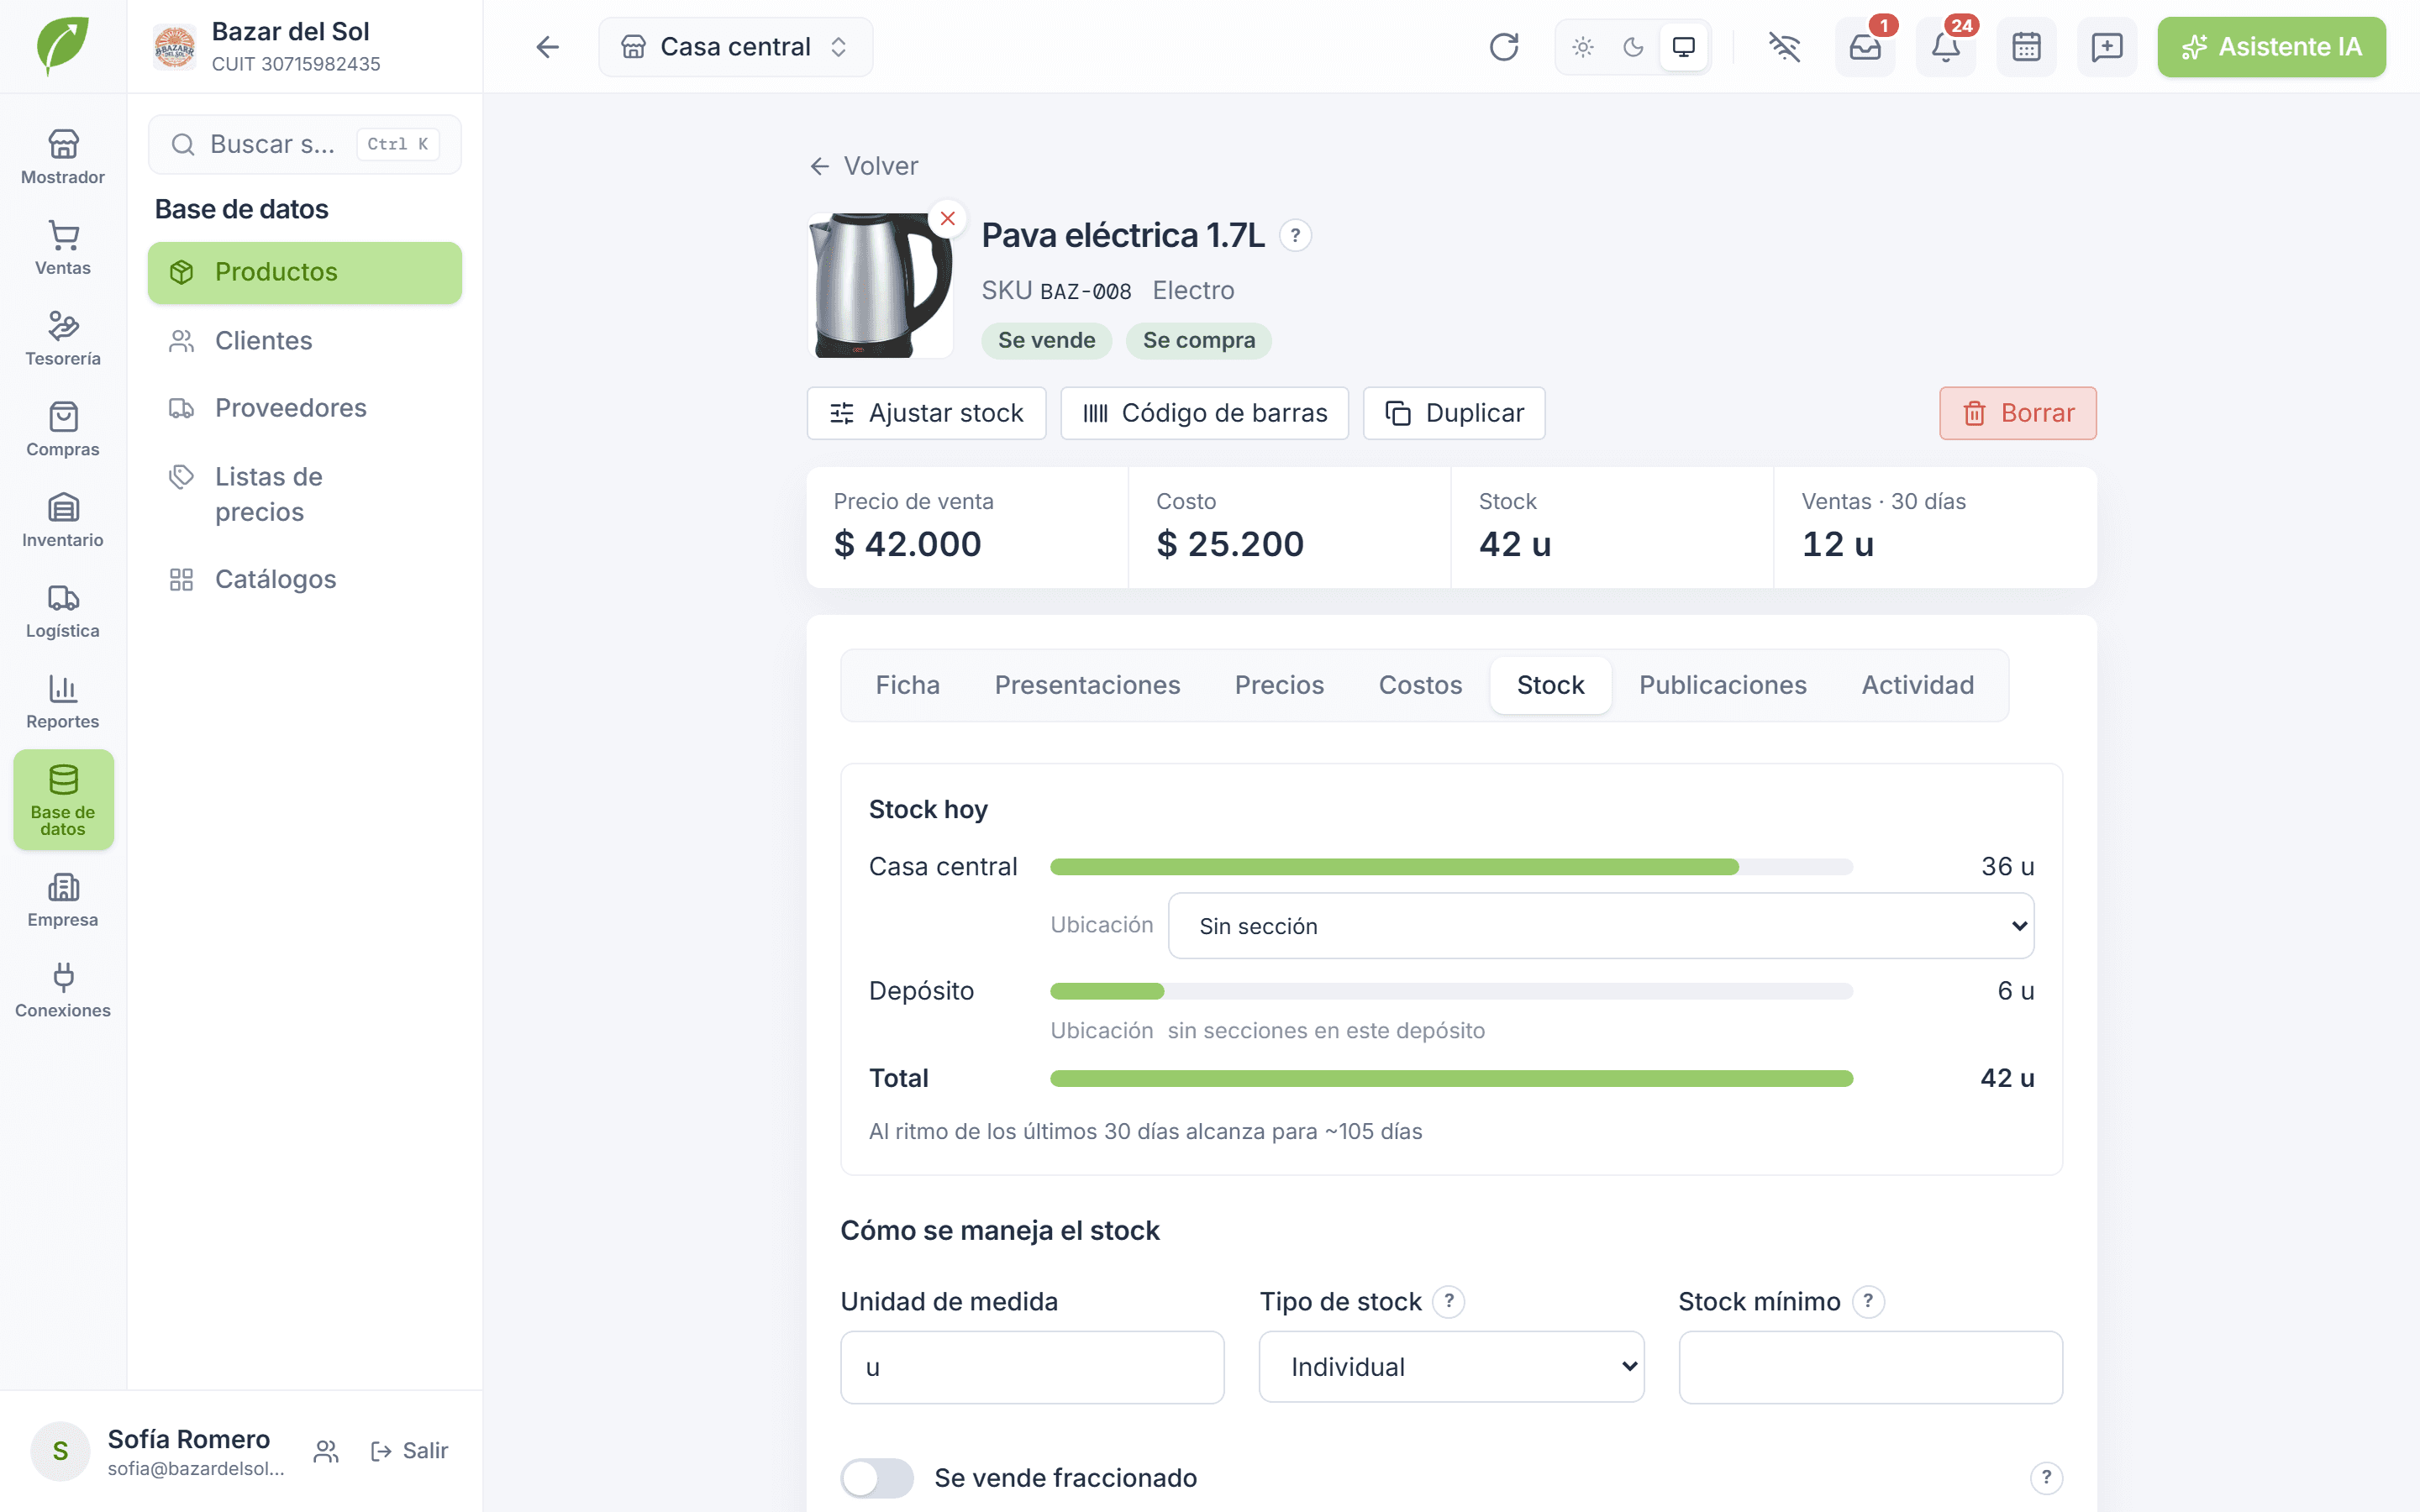
Task: Select system theme mode
Action: point(1684,47)
